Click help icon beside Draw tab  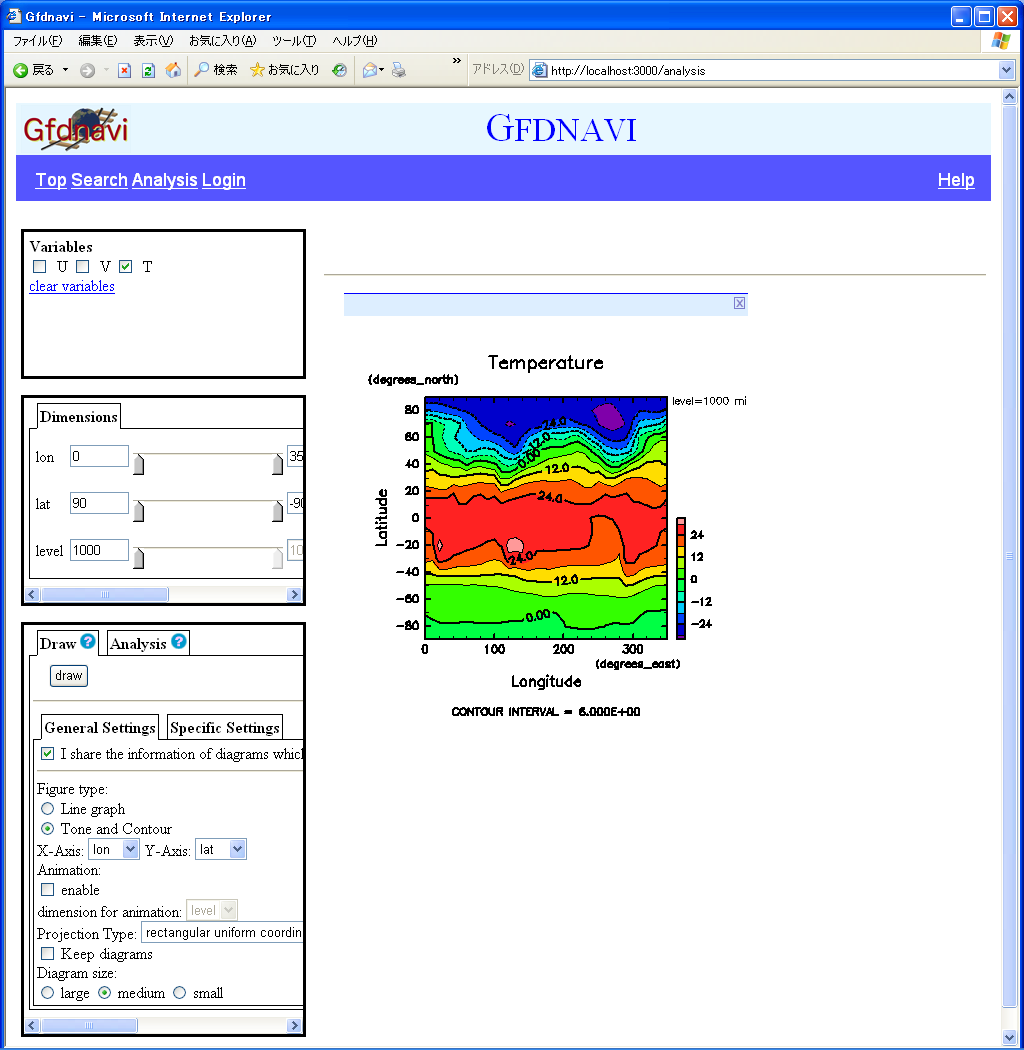(88, 642)
